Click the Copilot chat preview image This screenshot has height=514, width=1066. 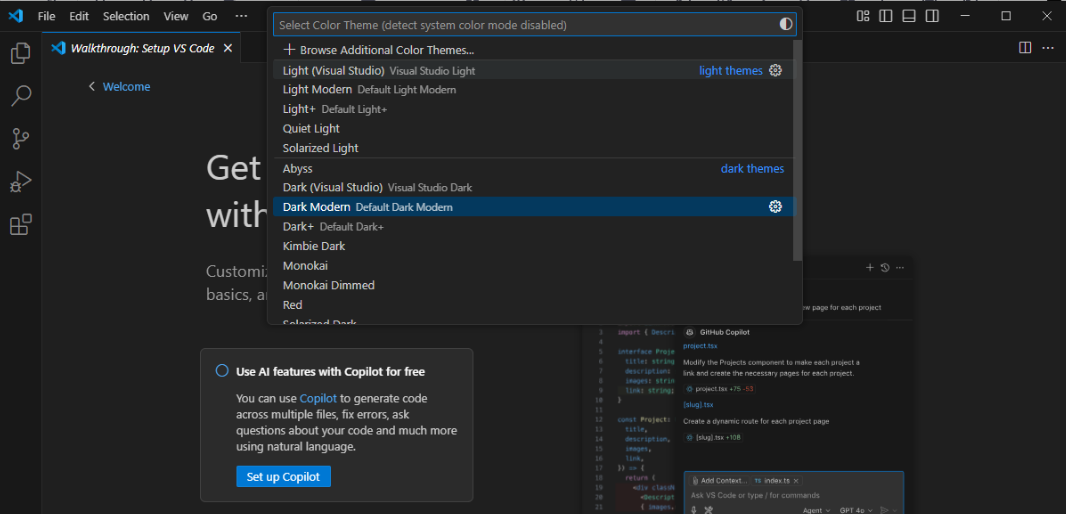[748, 385]
